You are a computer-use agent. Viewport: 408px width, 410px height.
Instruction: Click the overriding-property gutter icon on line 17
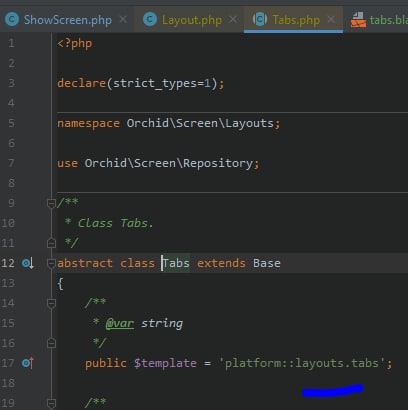[x=28, y=363]
